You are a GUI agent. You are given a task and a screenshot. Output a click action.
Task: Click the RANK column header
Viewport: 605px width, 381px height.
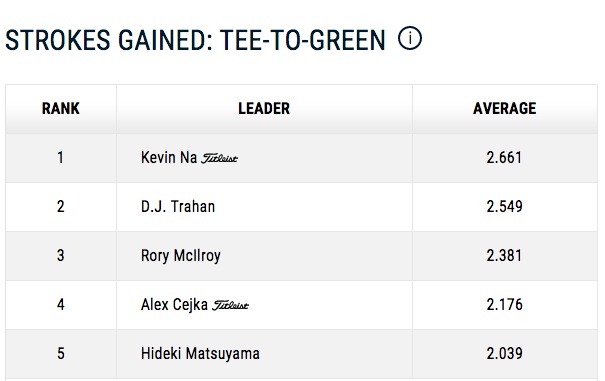pyautogui.click(x=61, y=108)
